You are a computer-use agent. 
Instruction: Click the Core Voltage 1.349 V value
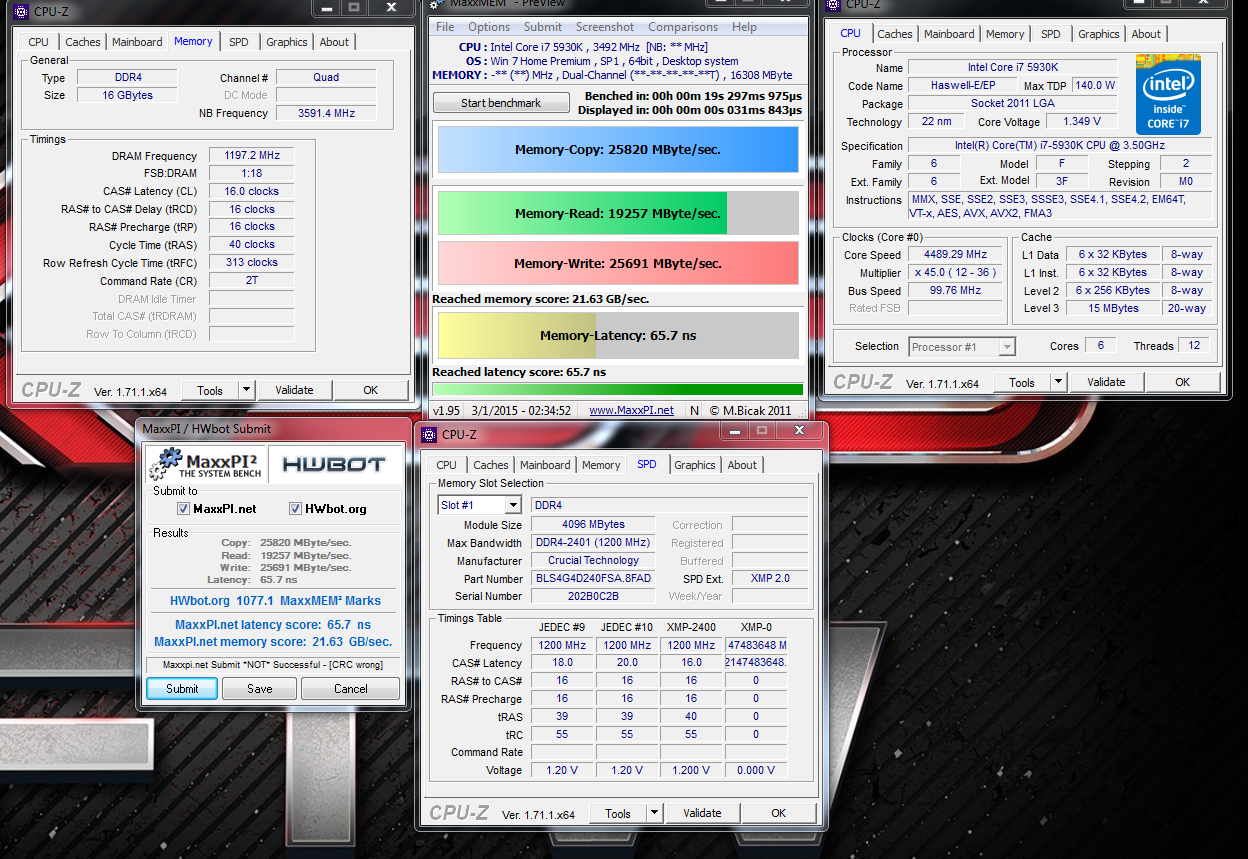(x=1082, y=122)
